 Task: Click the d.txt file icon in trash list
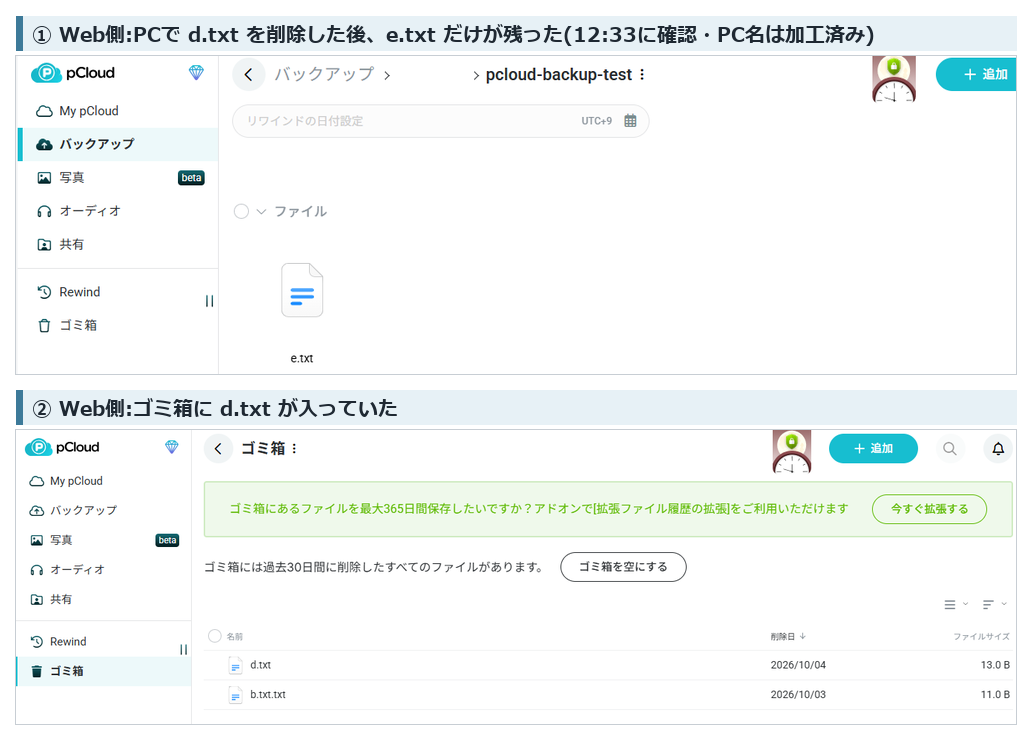(236, 666)
